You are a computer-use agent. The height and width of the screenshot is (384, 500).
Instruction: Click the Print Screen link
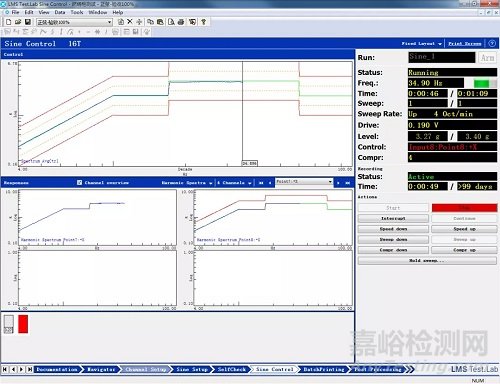point(465,44)
